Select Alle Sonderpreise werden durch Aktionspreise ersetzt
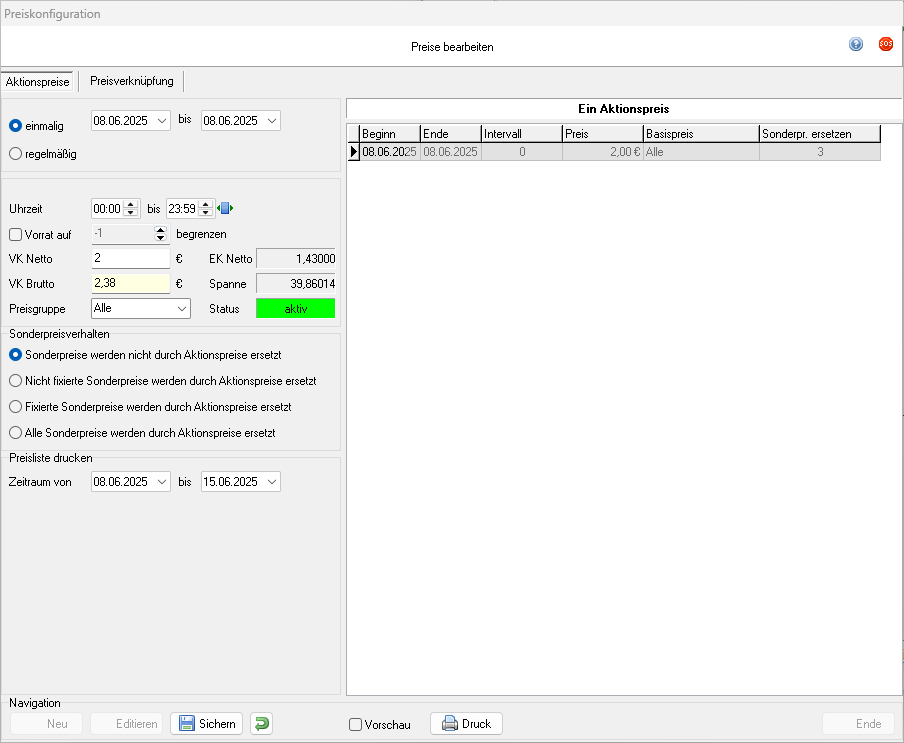The image size is (904, 743). pos(15,433)
